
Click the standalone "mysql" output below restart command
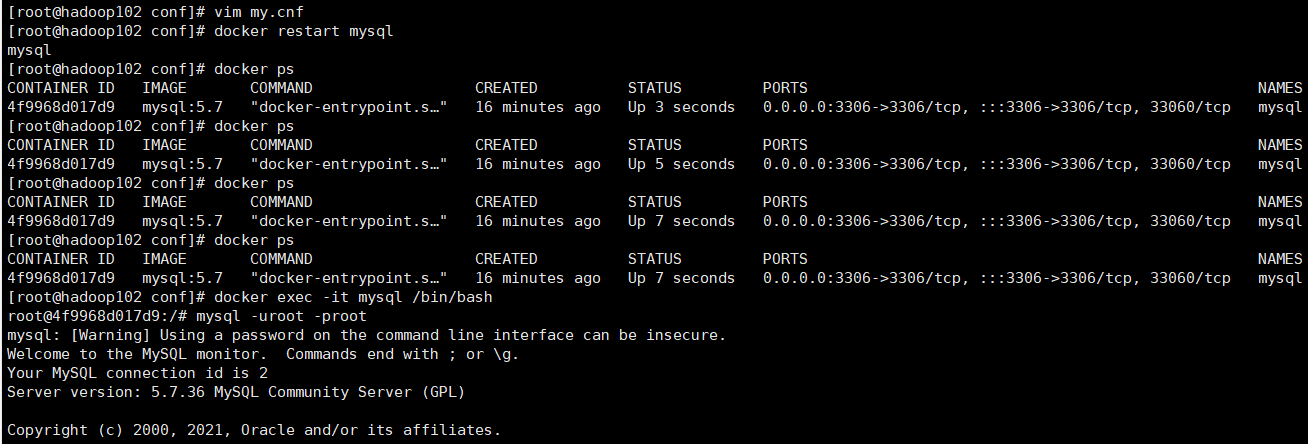(x=28, y=50)
